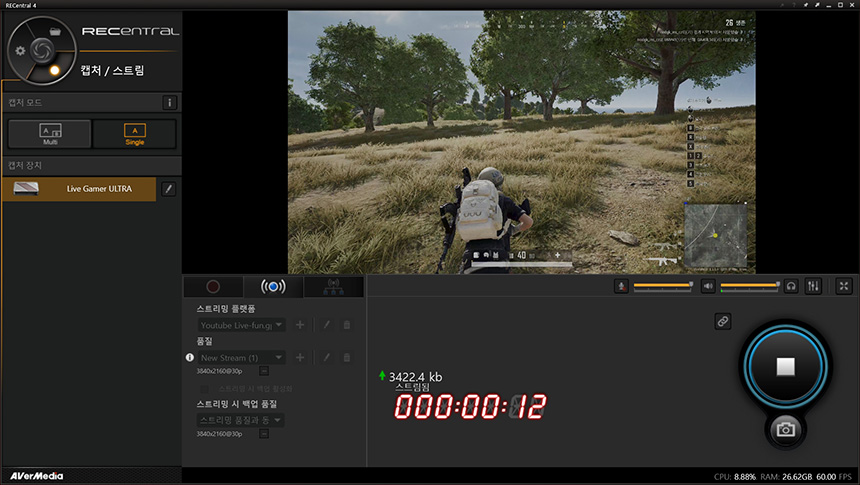The width and height of the screenshot is (860, 485).
Task: Click the swirl logo at wheel center
Action: (x=41, y=50)
